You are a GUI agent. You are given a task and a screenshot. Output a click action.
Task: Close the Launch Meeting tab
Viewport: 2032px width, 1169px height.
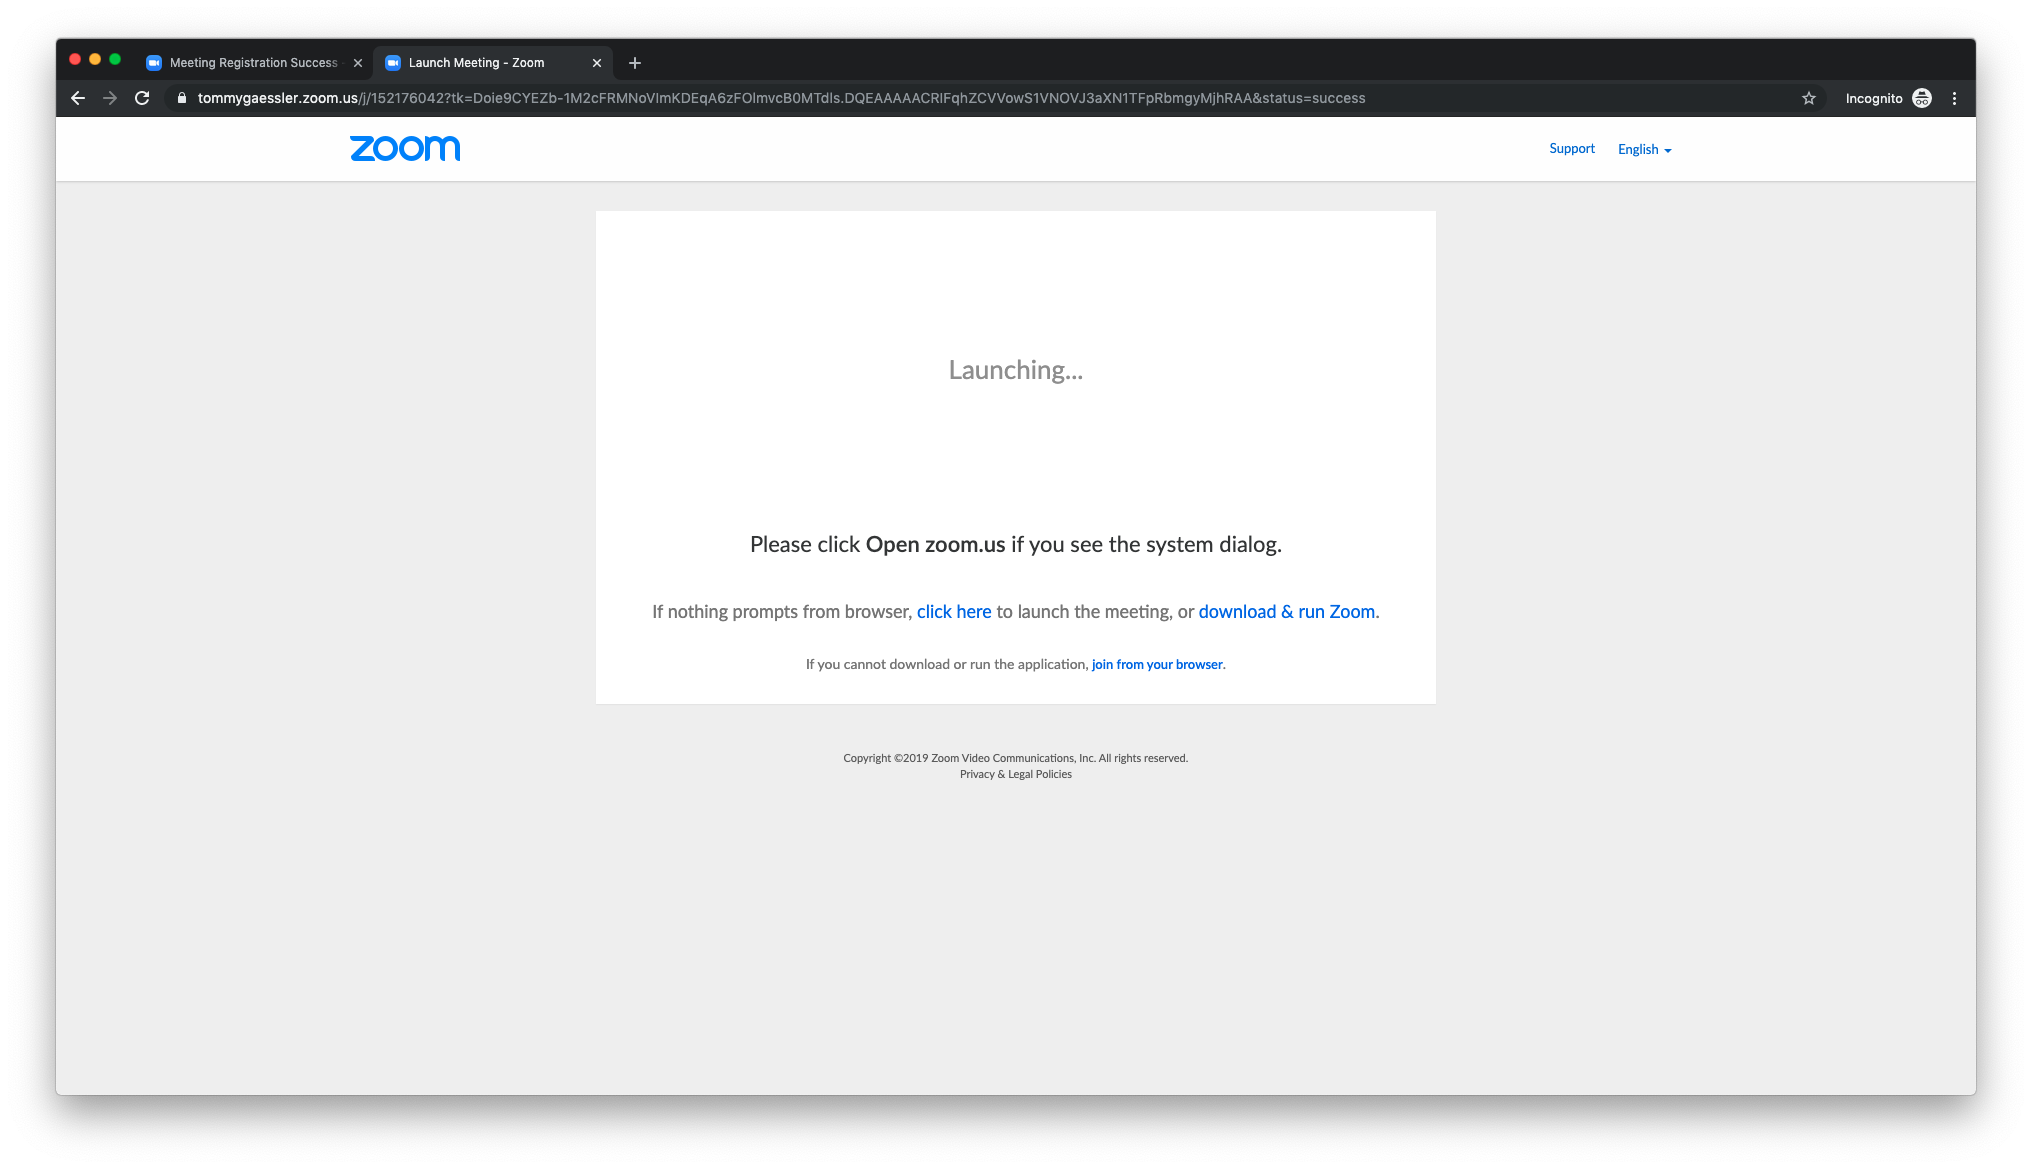597,63
